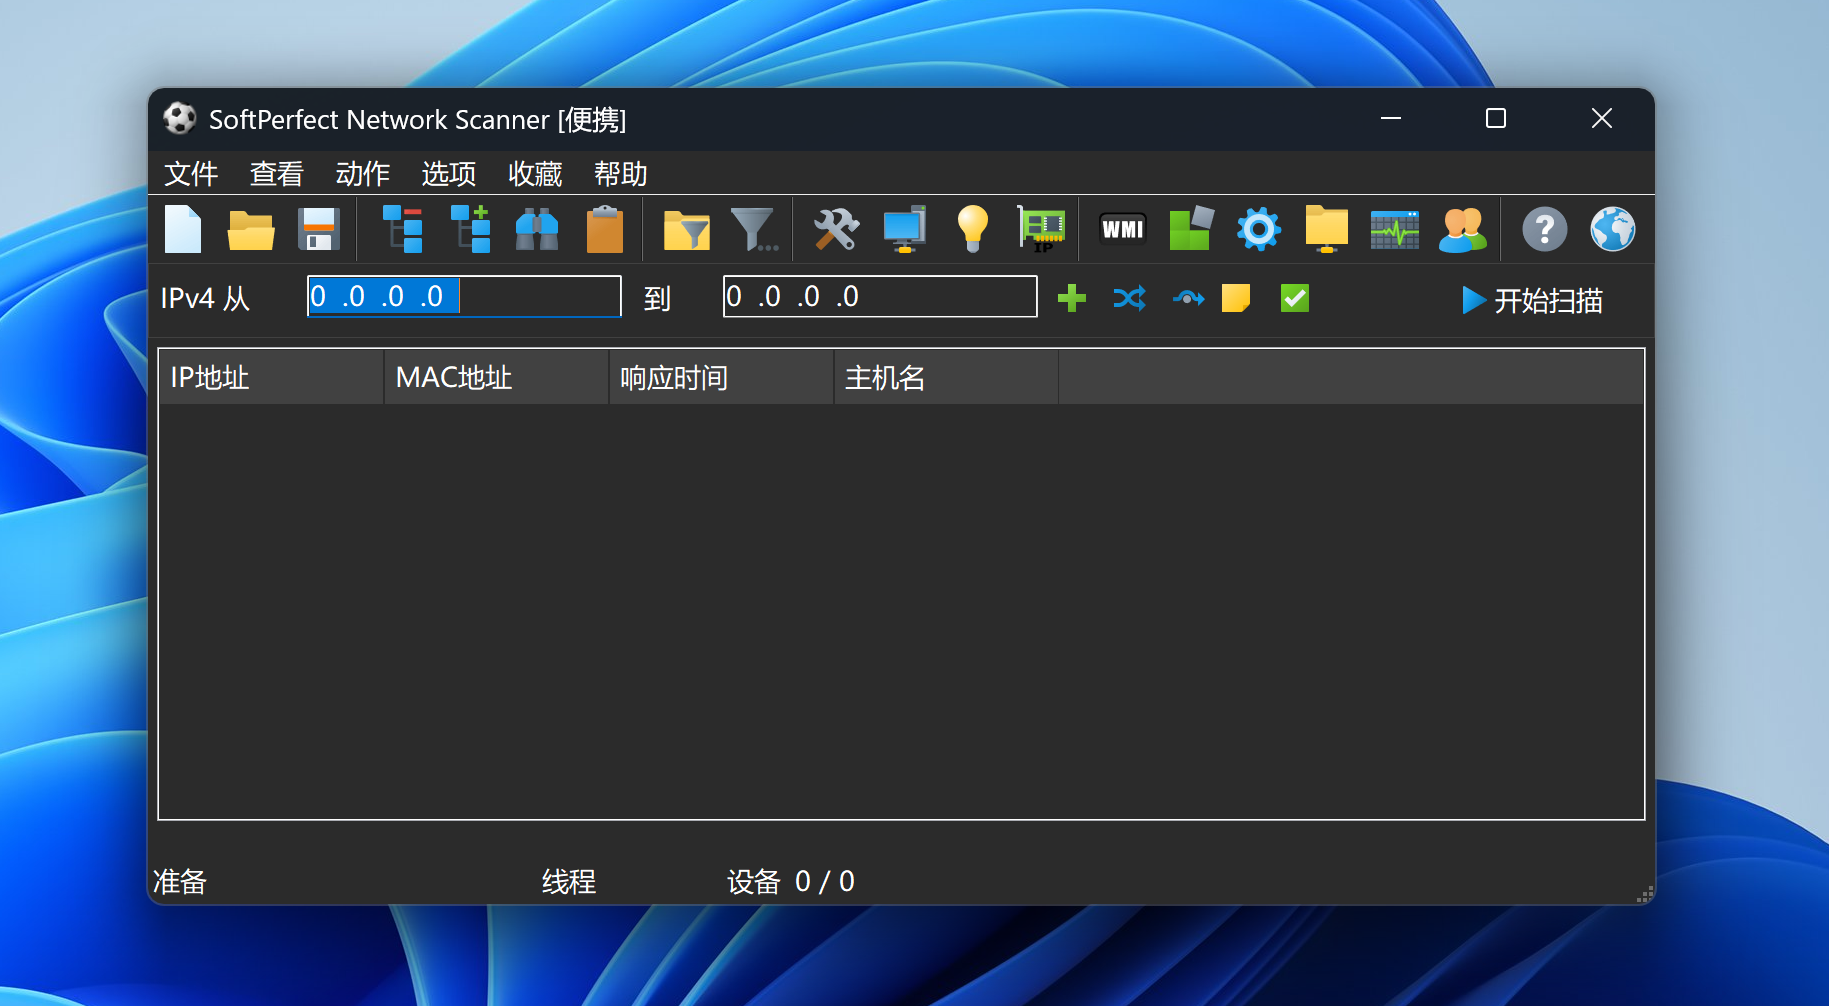This screenshot has width=1829, height=1006.
Task: Open the IP network card icon
Action: point(1041,229)
